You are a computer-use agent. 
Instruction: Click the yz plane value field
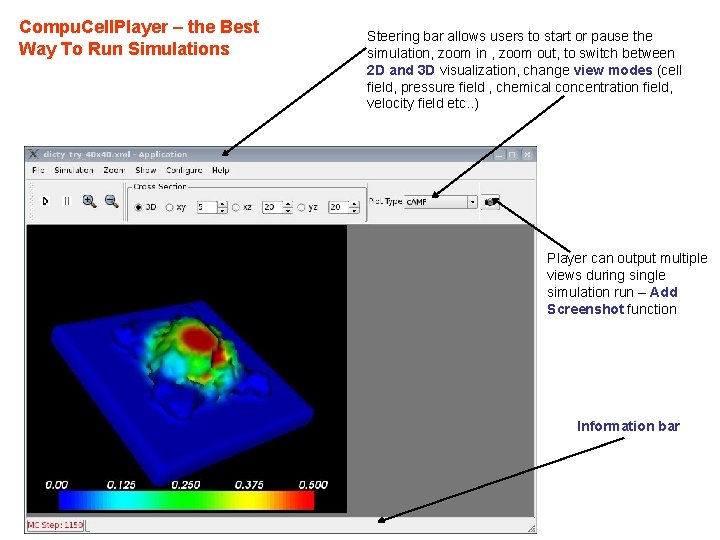point(339,208)
